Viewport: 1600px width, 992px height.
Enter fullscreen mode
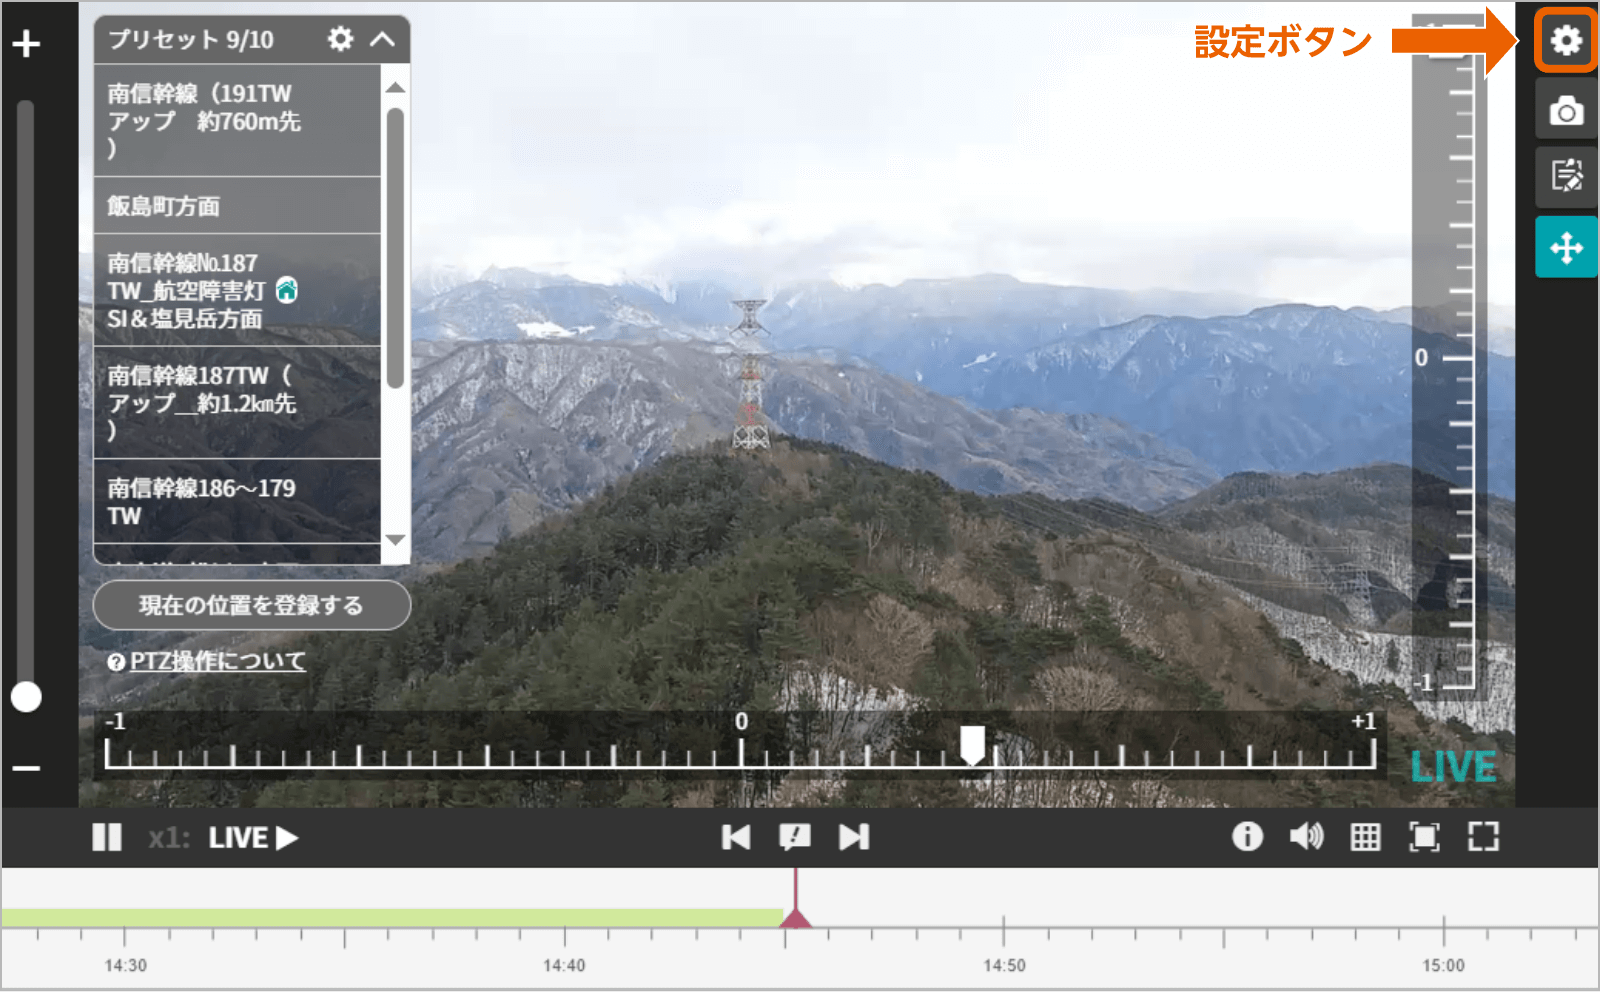(1483, 837)
